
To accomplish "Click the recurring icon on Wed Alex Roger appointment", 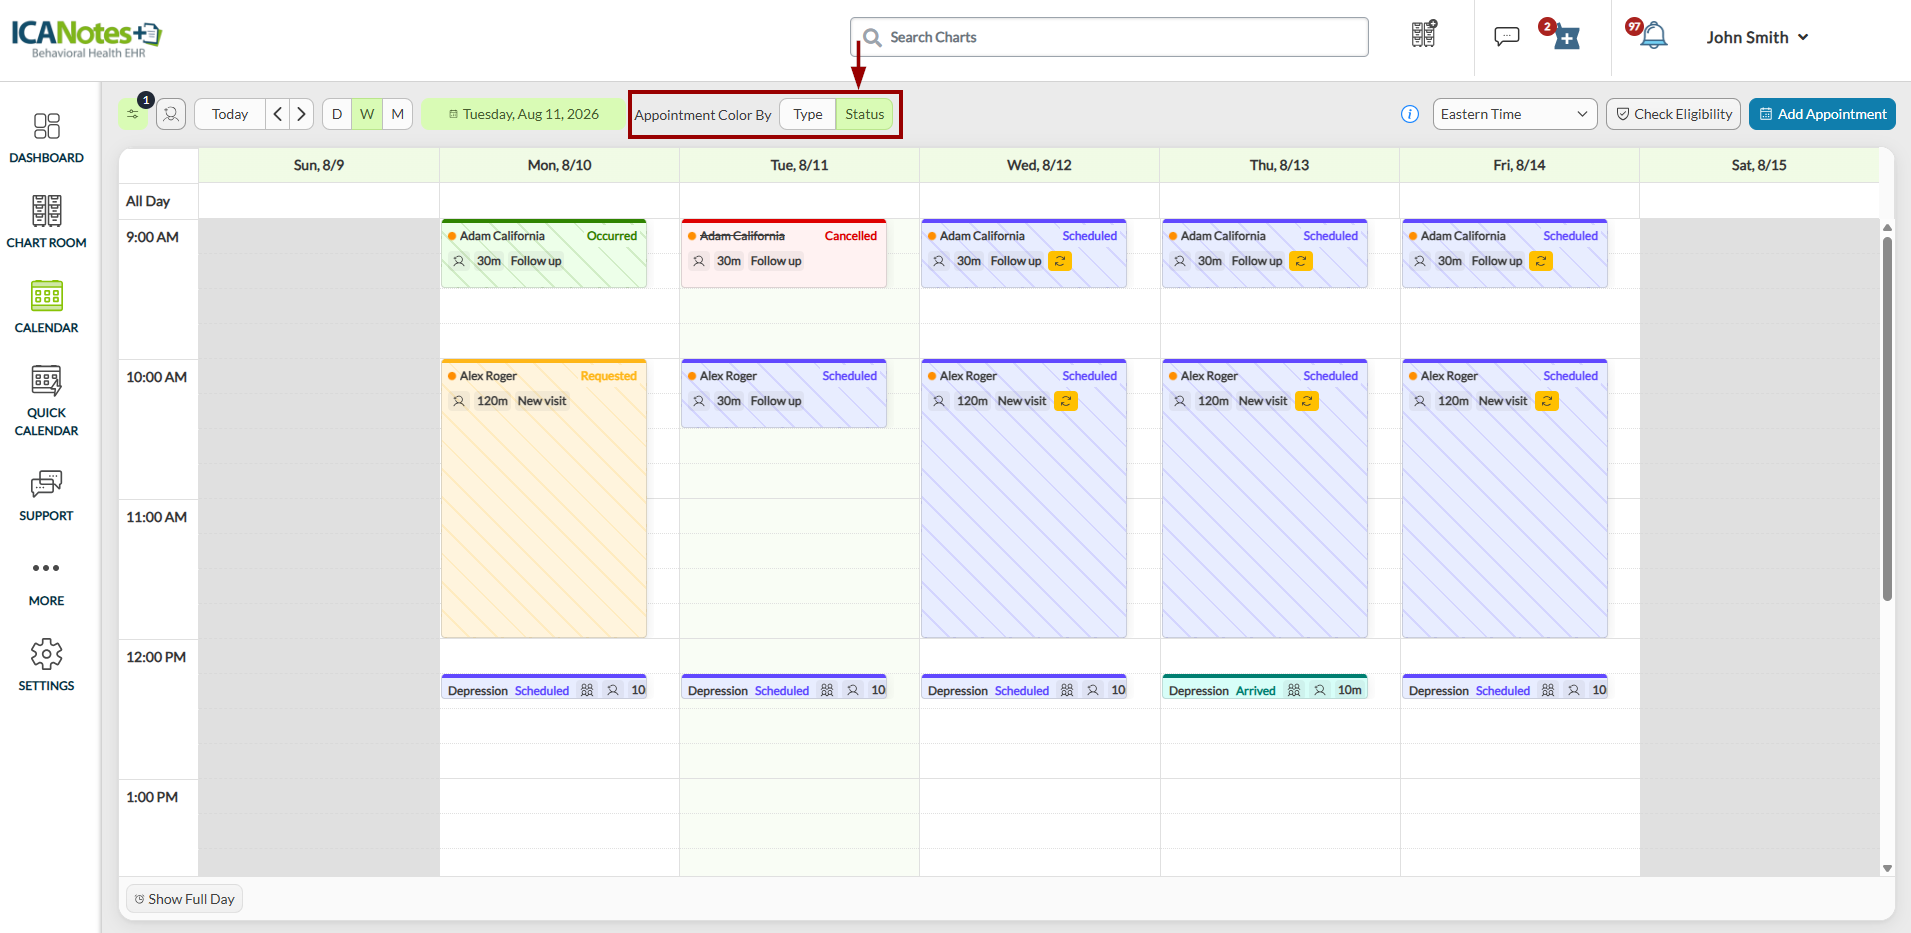I will pos(1066,401).
